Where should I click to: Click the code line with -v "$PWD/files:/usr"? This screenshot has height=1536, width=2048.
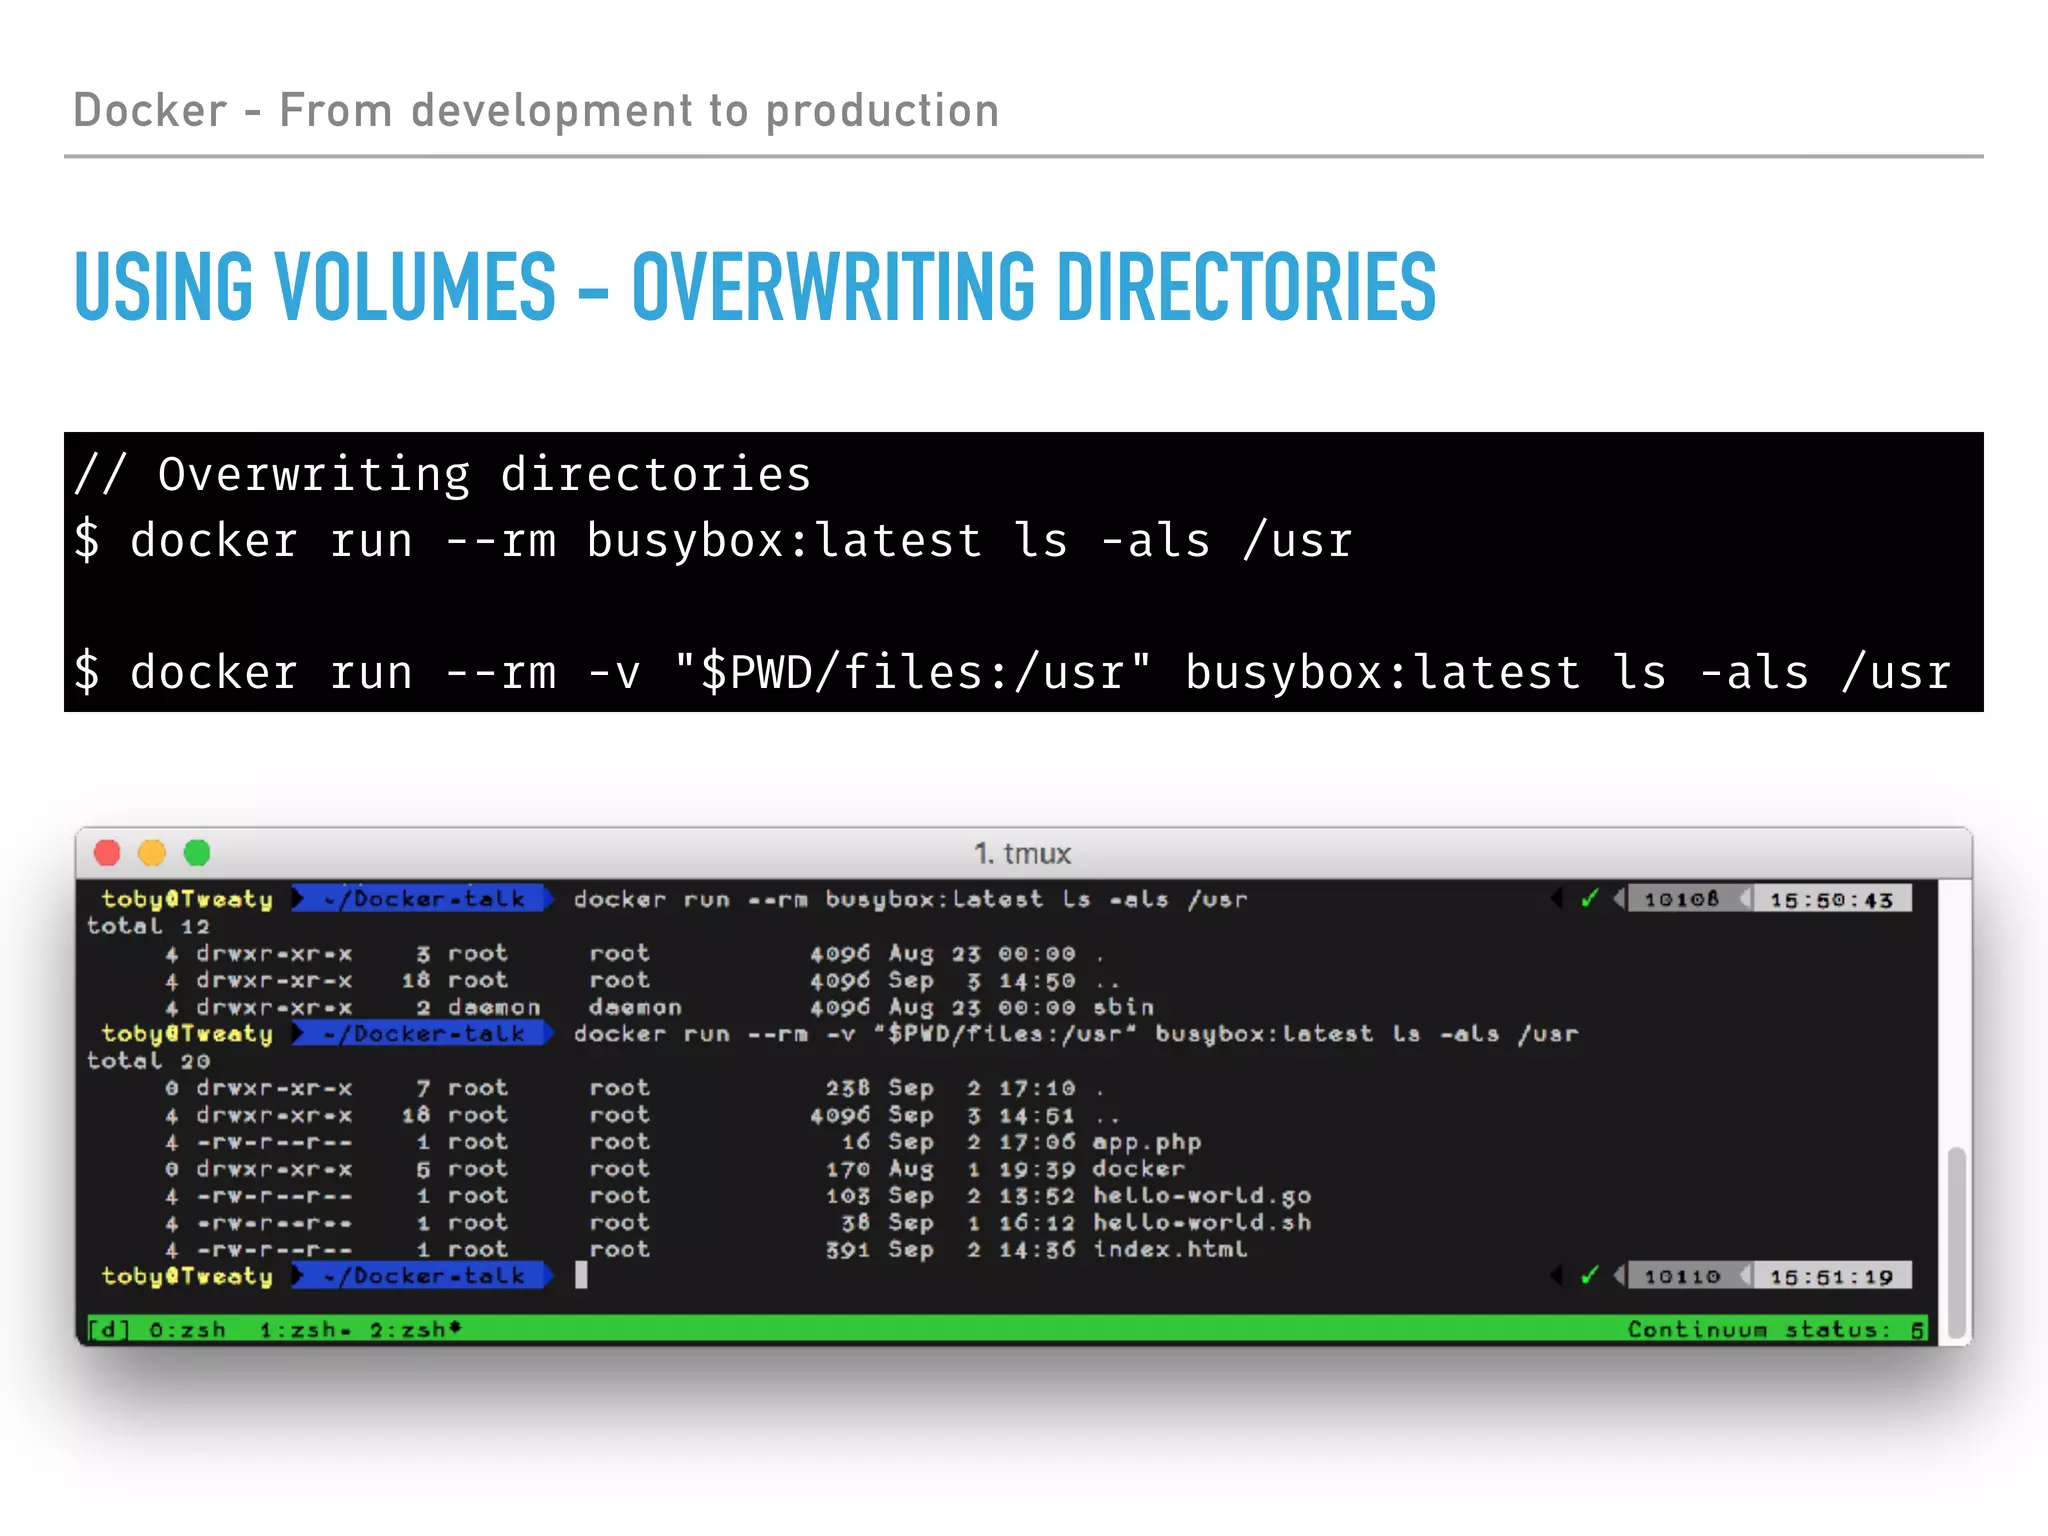point(1012,672)
